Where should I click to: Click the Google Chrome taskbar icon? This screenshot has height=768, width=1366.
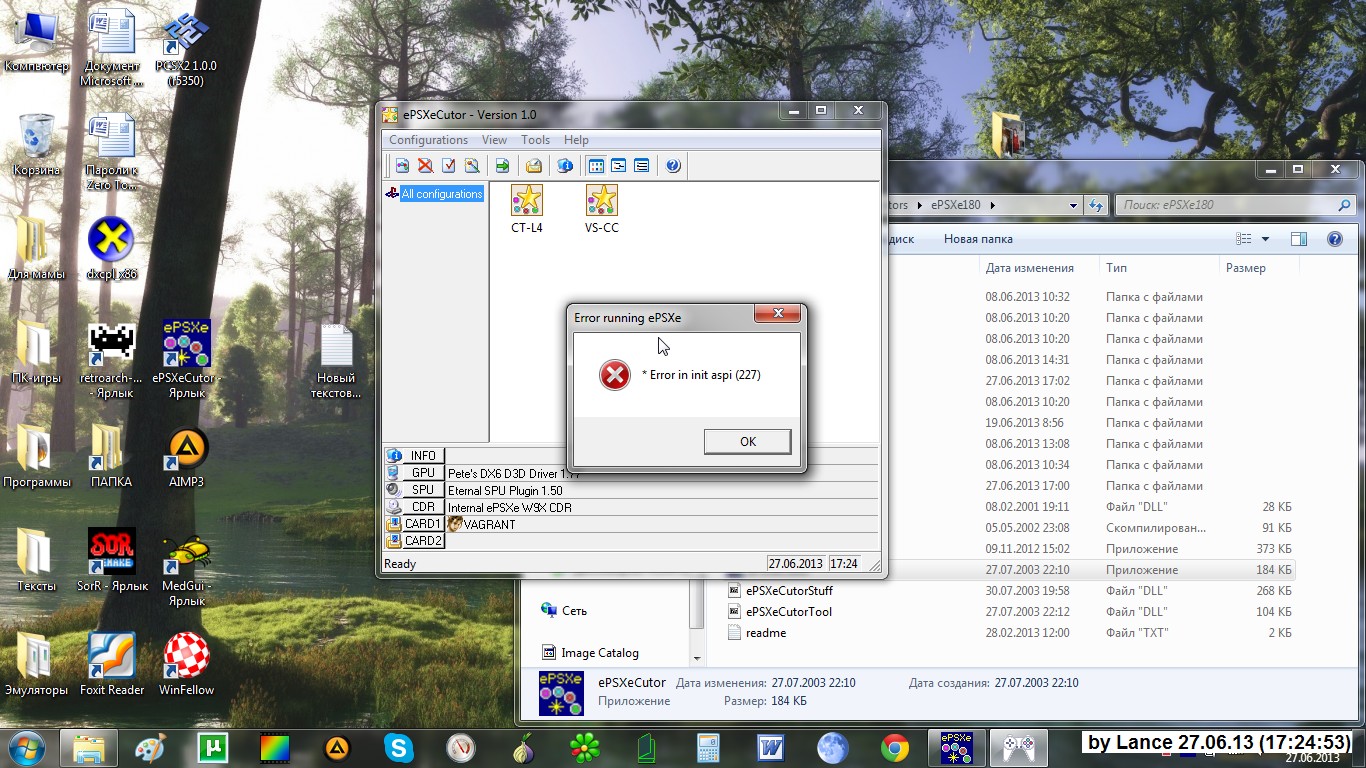(x=895, y=748)
